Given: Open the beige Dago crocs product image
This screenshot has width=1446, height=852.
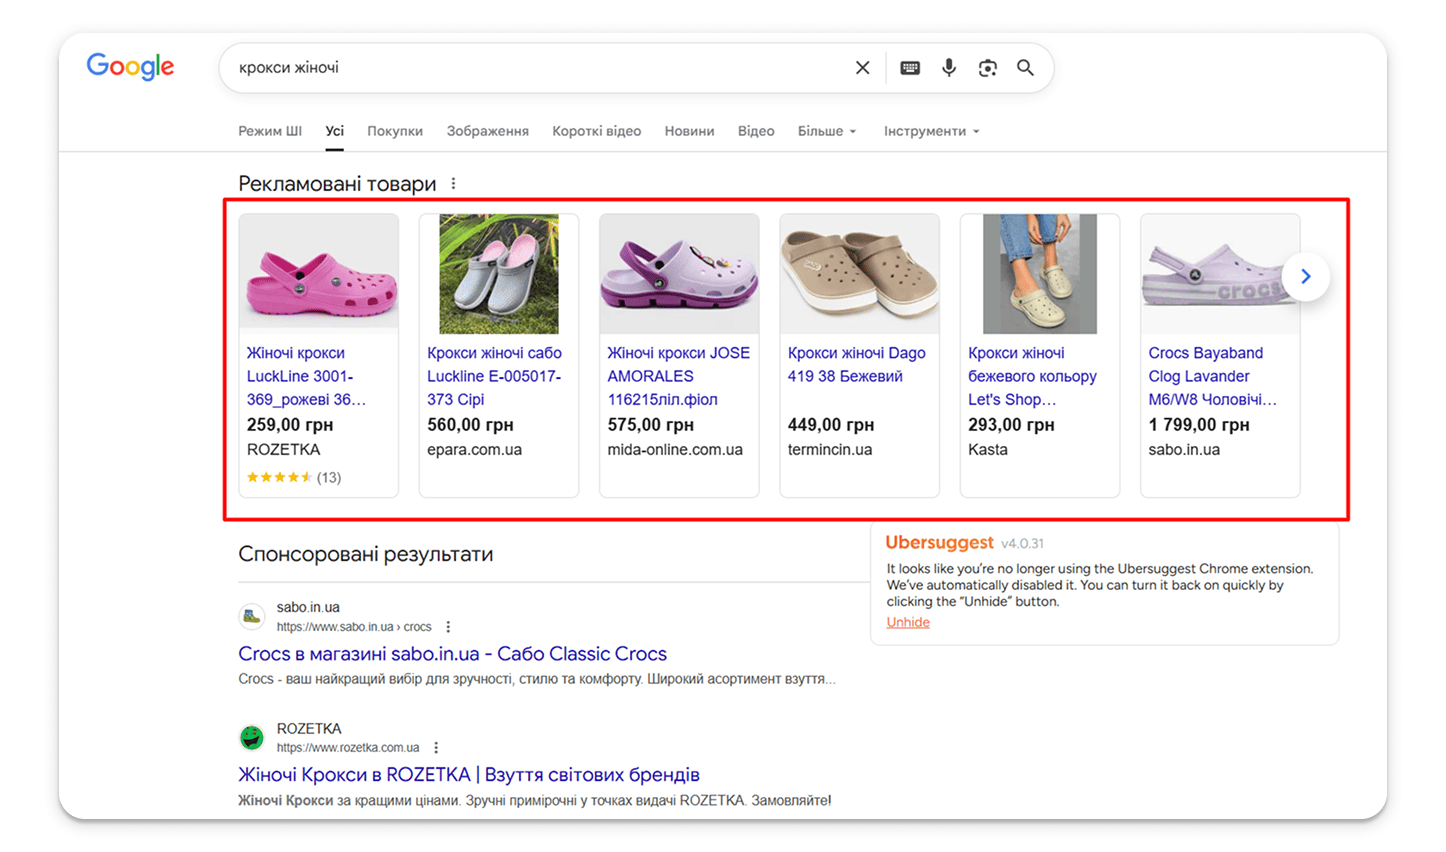Looking at the screenshot, I should 859,274.
